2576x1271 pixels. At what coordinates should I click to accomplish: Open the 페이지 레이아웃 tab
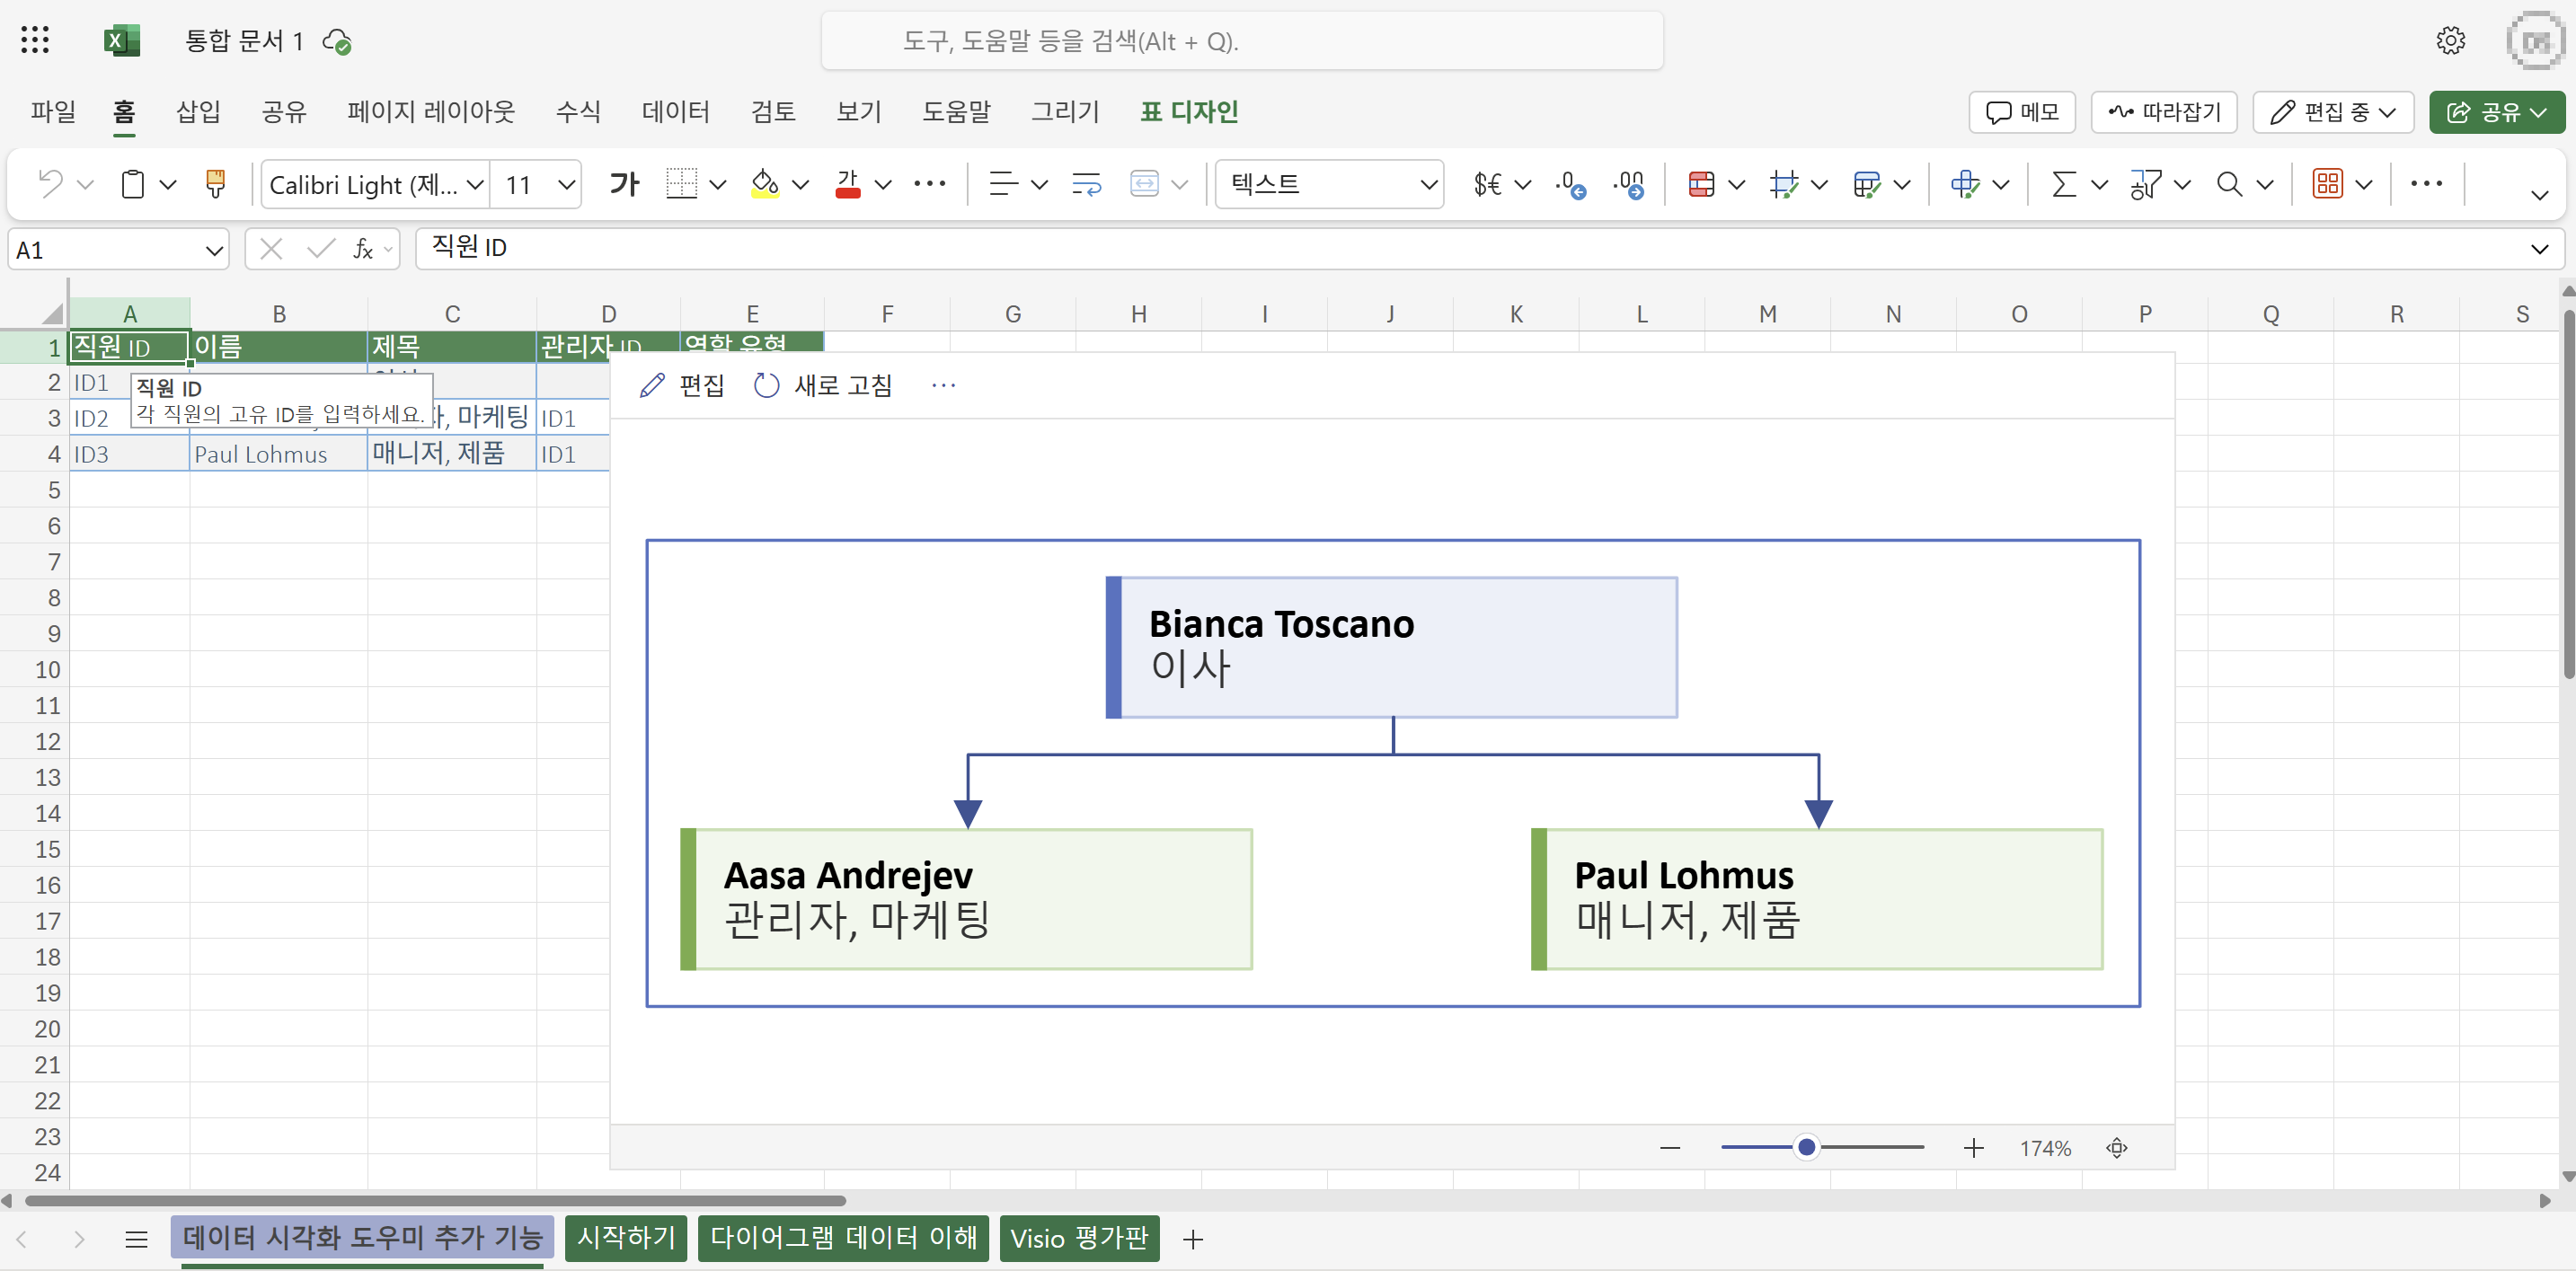click(x=431, y=111)
